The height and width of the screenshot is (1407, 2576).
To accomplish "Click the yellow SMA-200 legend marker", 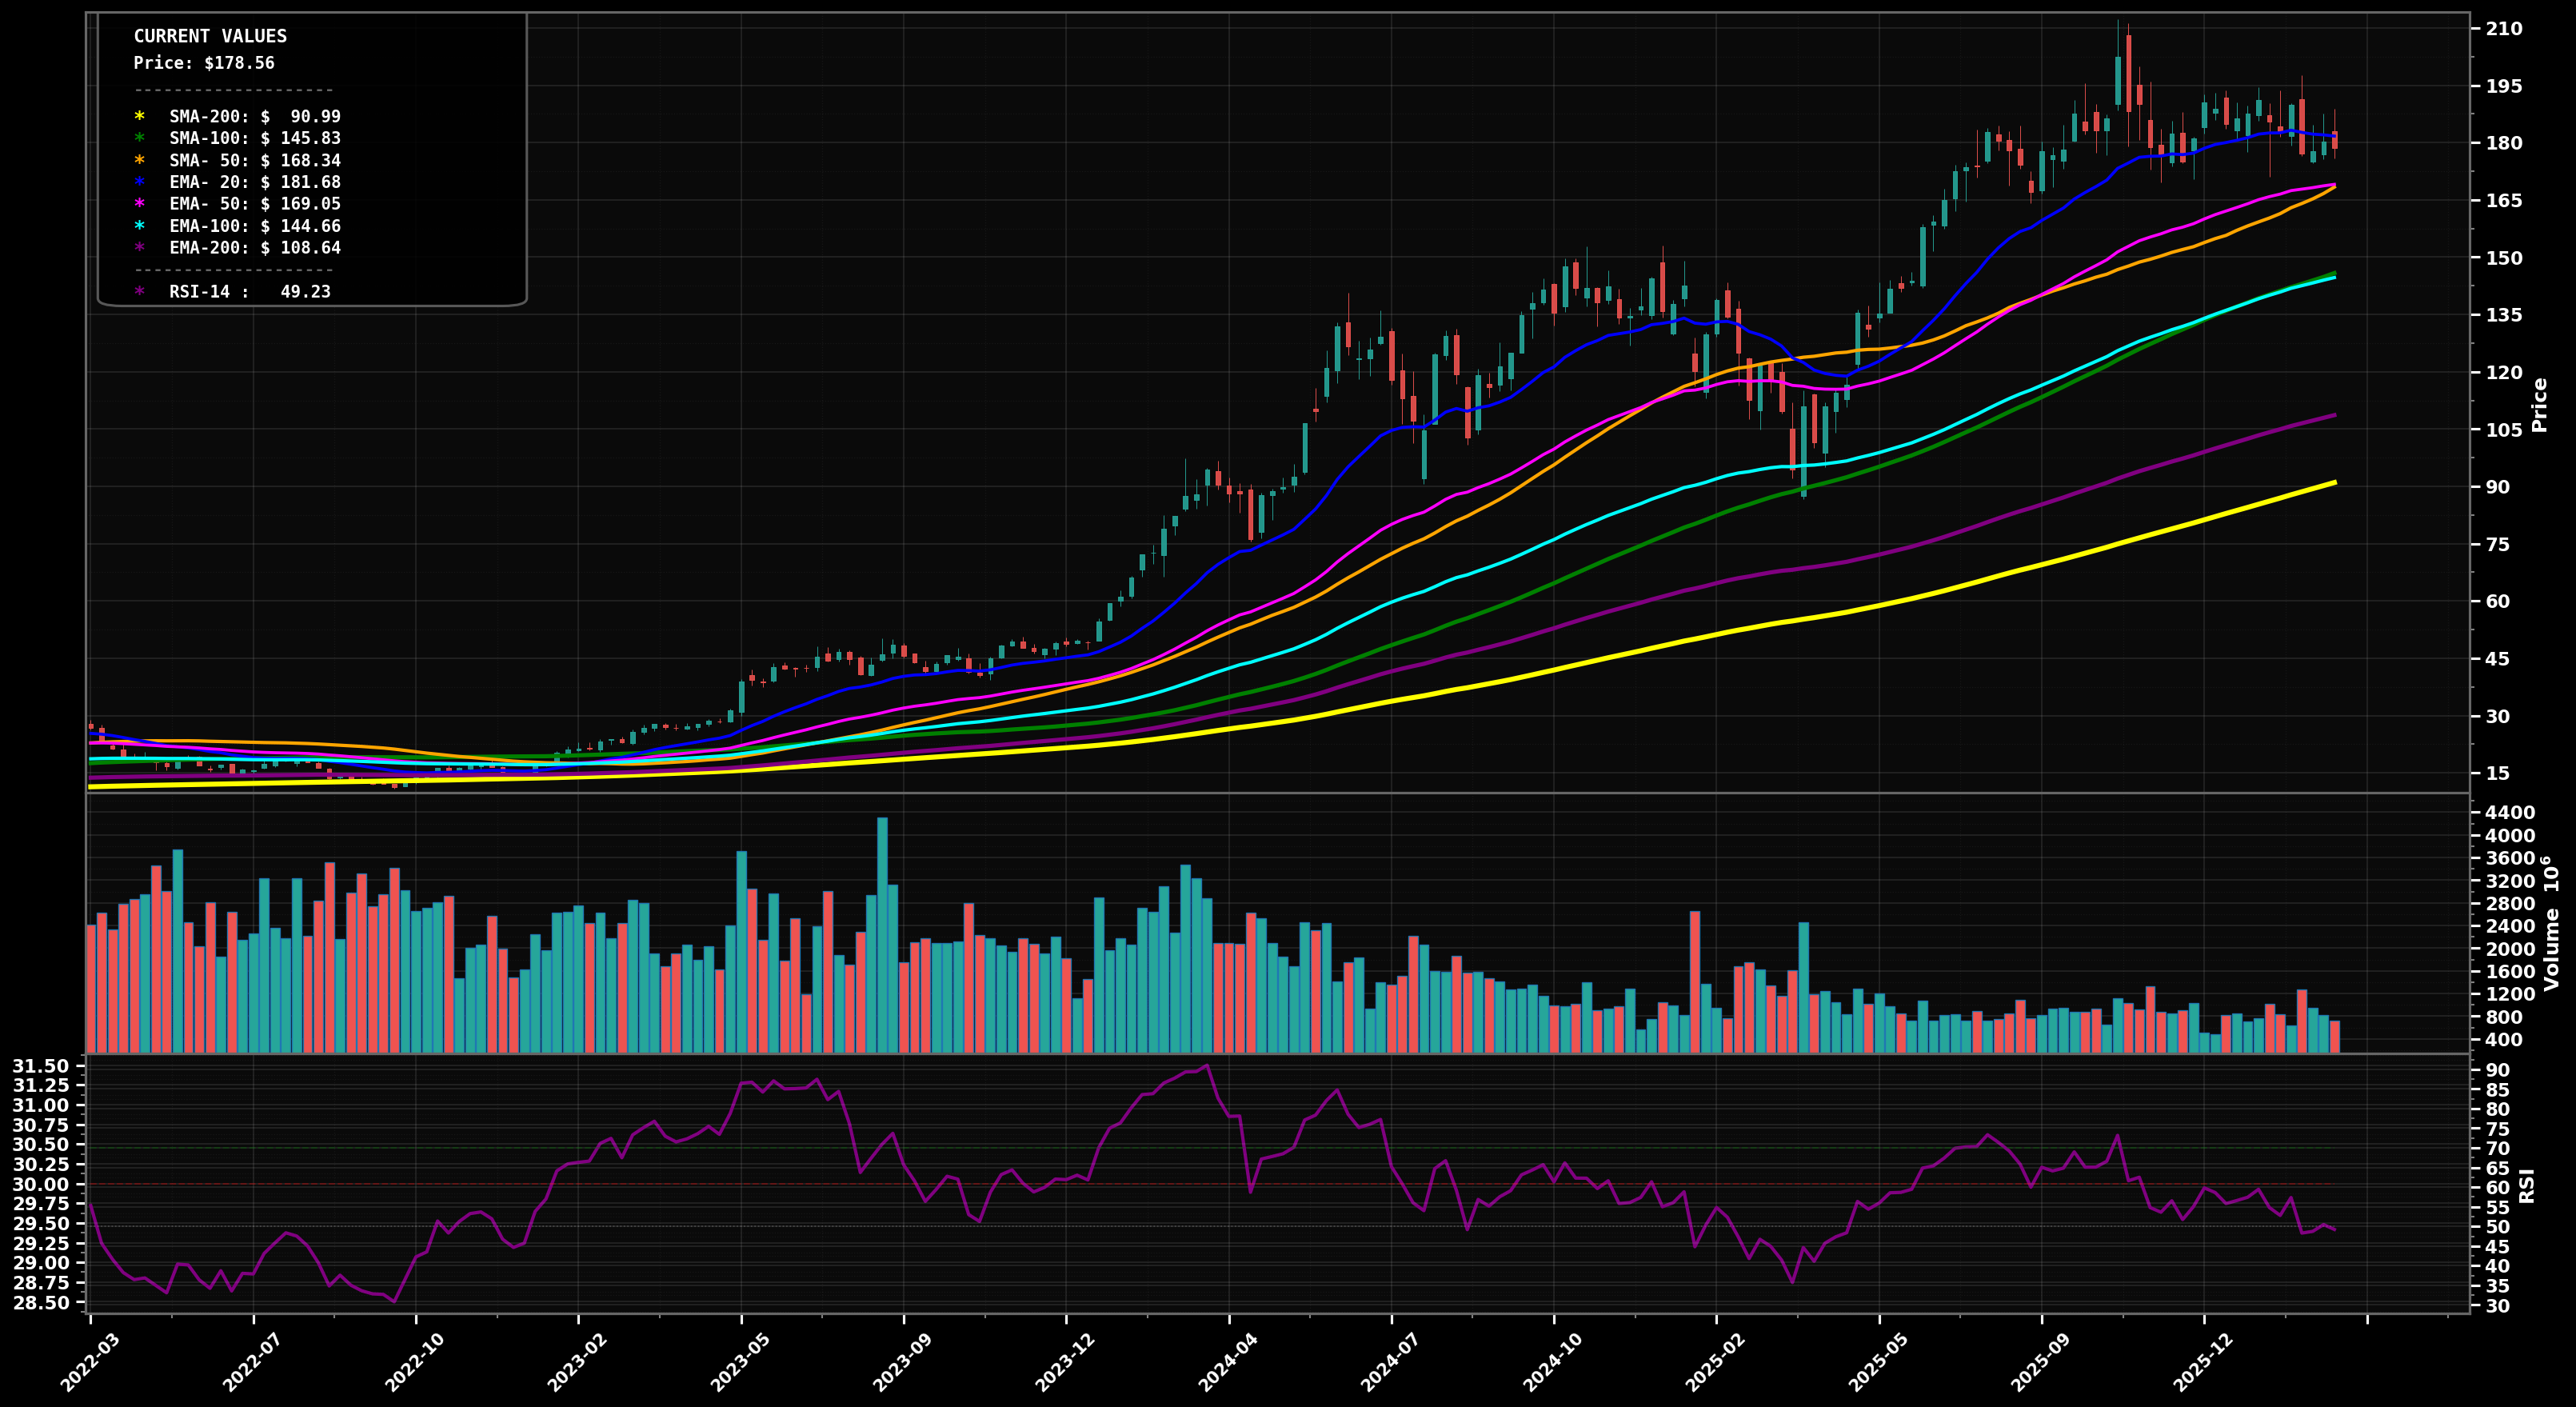I will (x=140, y=117).
